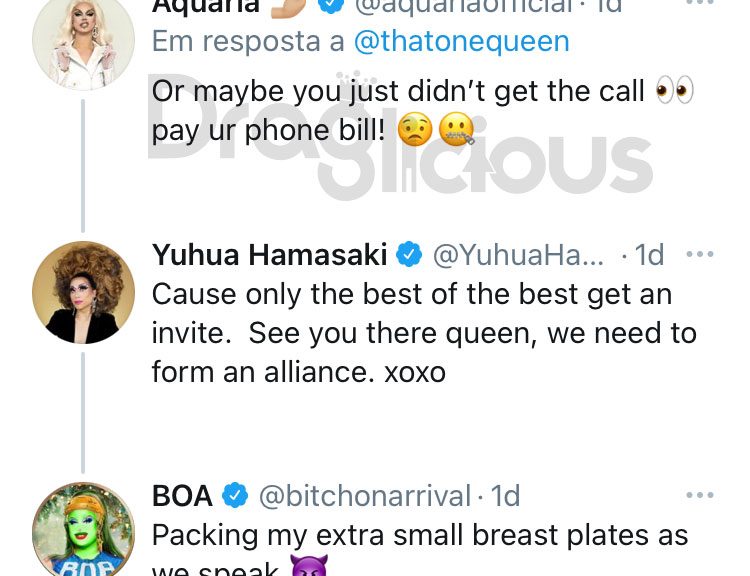750x576 pixels.
Task: Click the 1d timestamp on BOA's tweet
Action: pos(505,496)
